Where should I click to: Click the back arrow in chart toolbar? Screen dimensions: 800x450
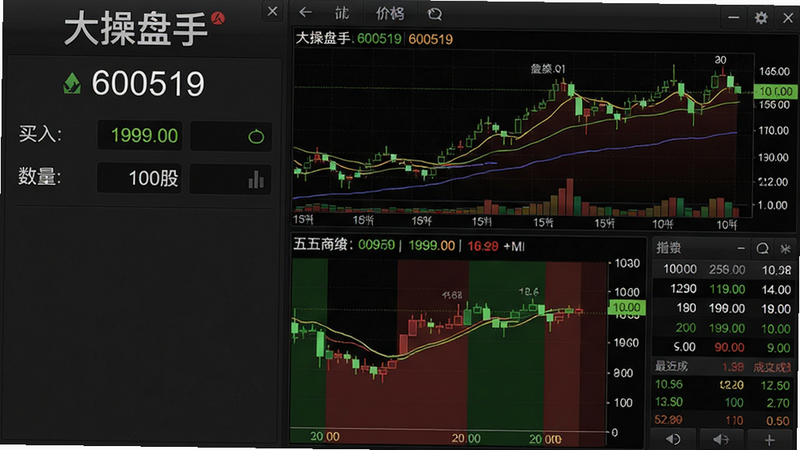click(x=306, y=12)
